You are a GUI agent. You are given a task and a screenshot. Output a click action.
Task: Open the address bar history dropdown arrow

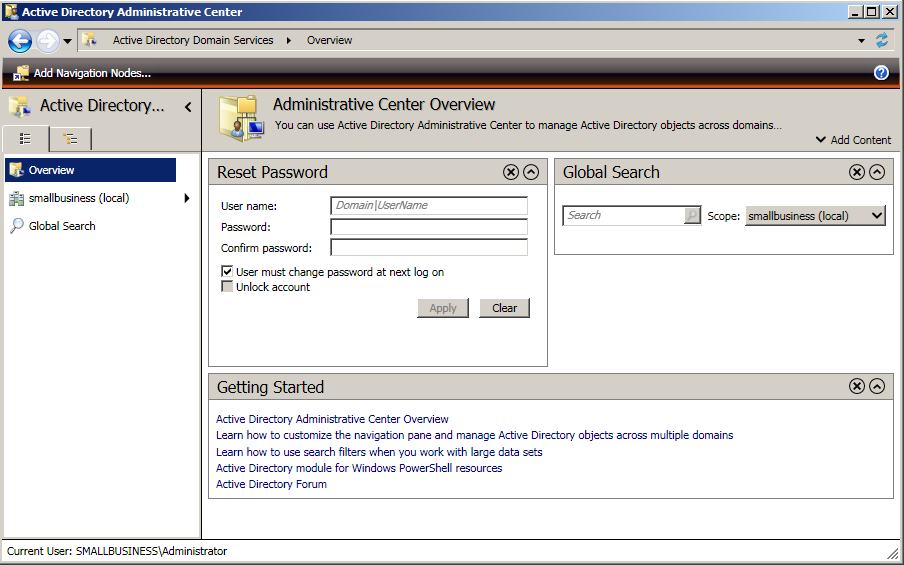[861, 40]
